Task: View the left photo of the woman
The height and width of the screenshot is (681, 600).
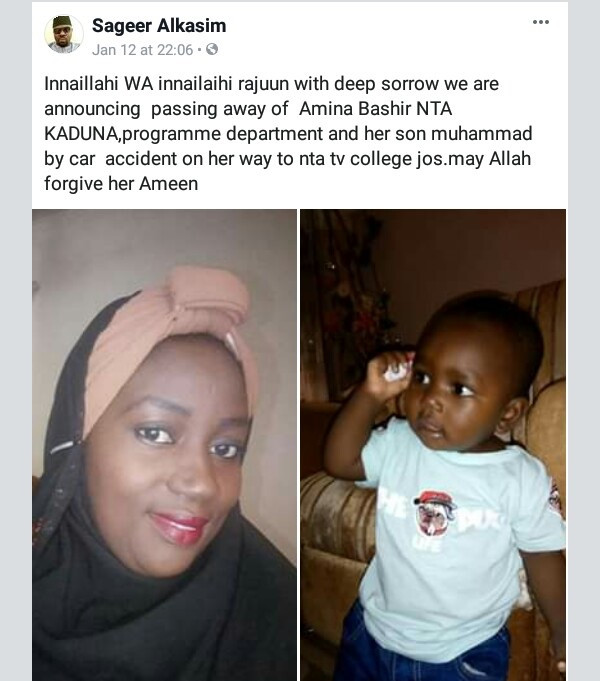Action: click(165, 445)
